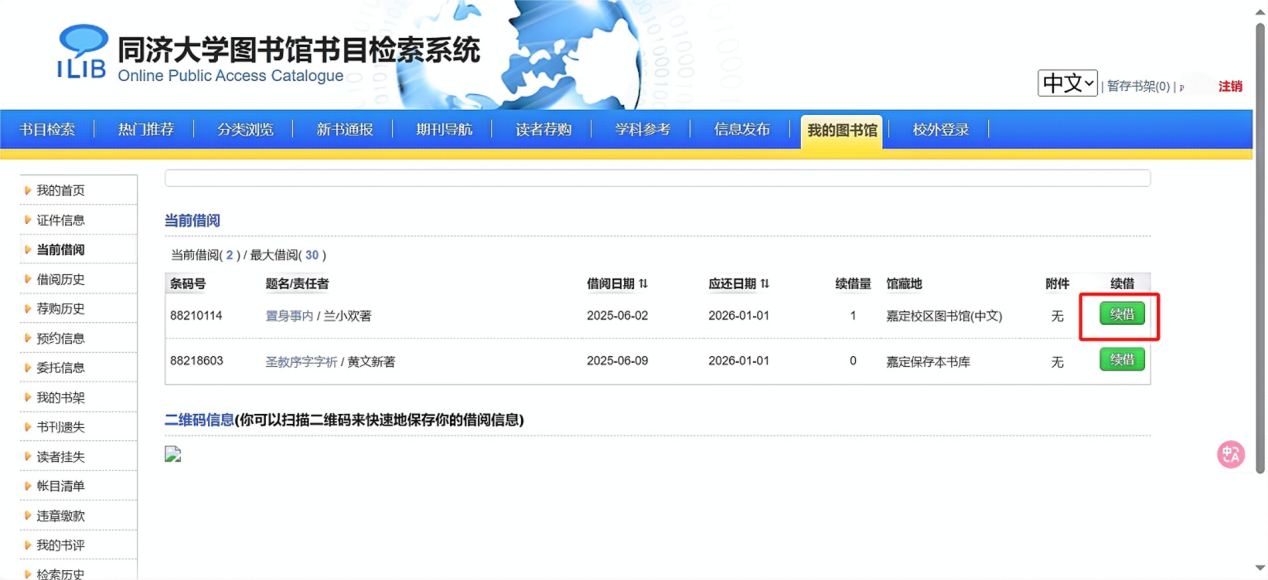Open 证件信息 in the sidebar
This screenshot has height=580, width=1268.
coord(61,220)
